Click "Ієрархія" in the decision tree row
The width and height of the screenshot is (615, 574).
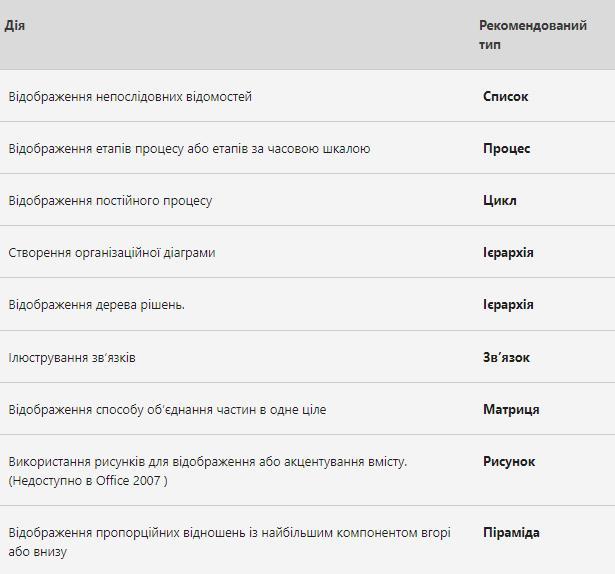point(508,305)
